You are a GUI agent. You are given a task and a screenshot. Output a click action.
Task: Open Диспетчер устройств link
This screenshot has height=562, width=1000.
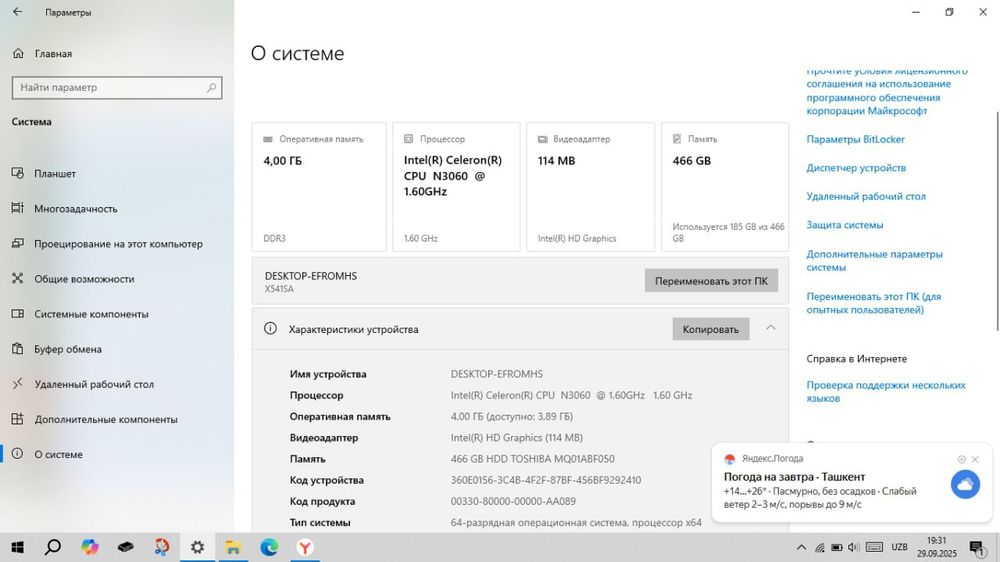pos(856,168)
